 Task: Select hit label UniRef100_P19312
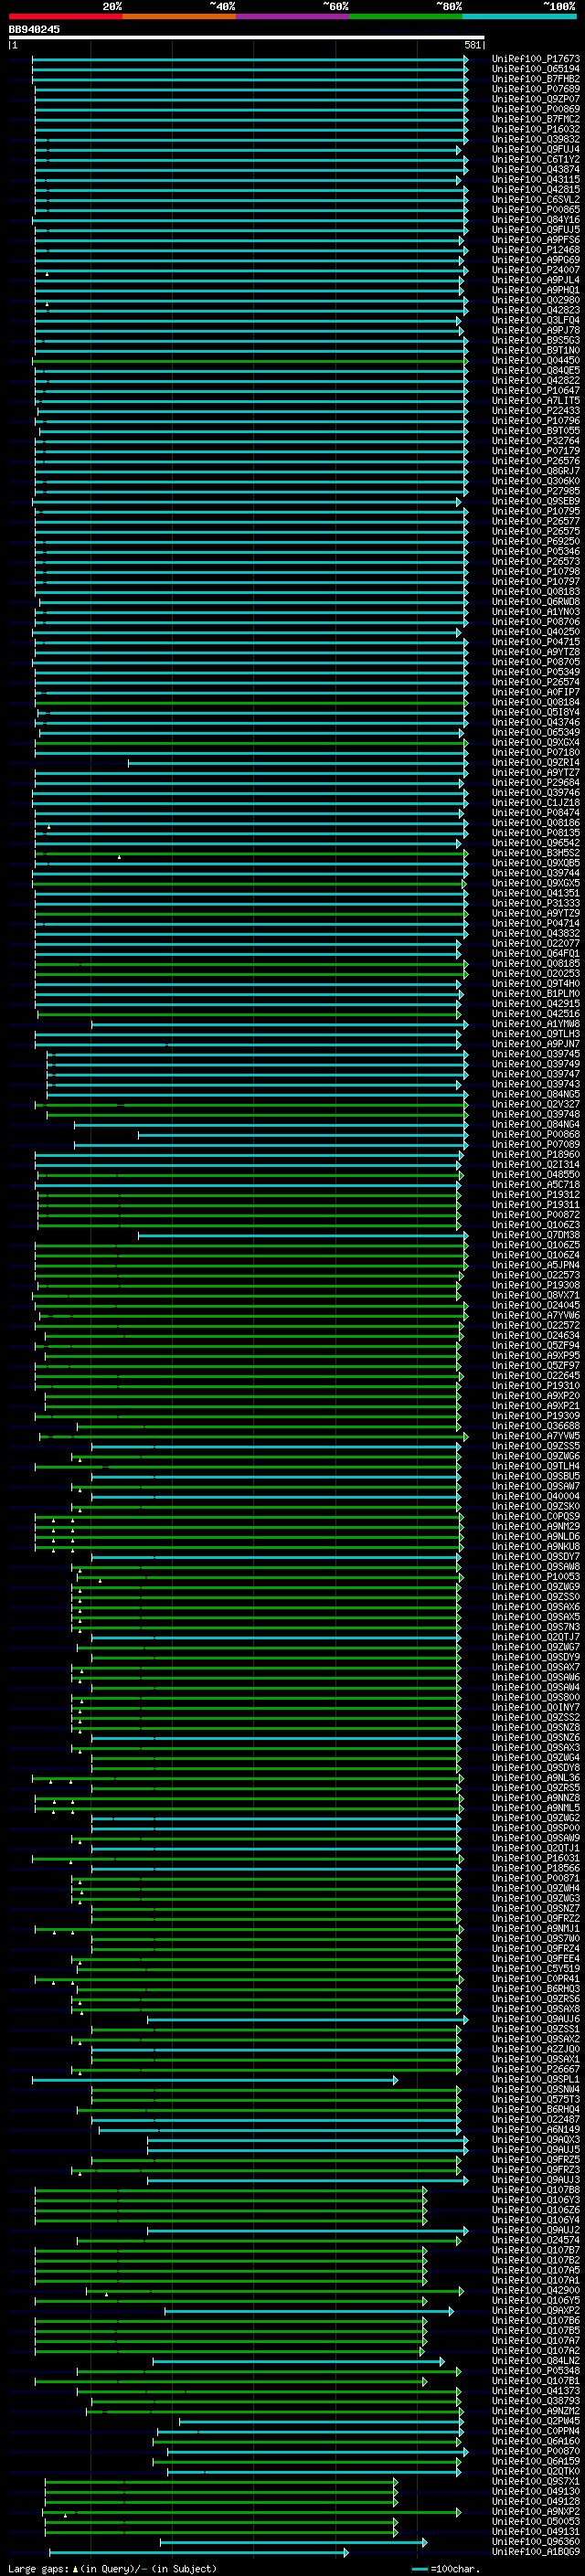(536, 1195)
